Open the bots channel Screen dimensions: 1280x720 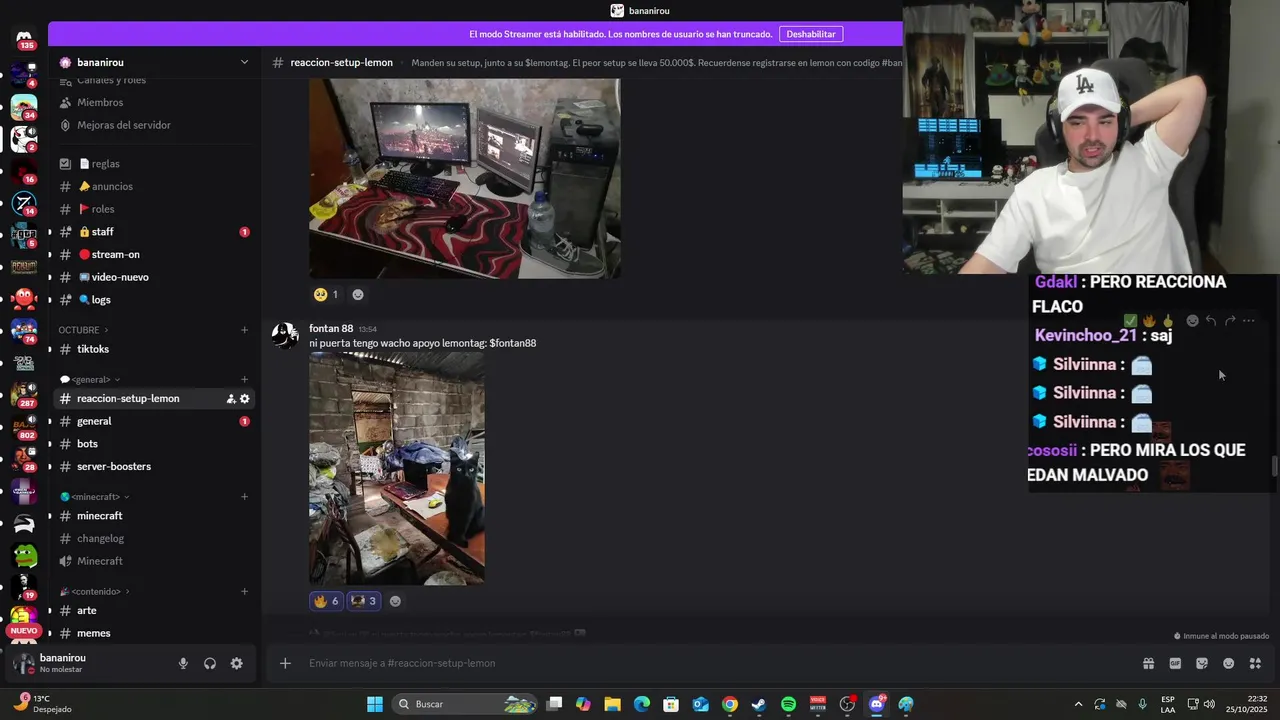153,444
